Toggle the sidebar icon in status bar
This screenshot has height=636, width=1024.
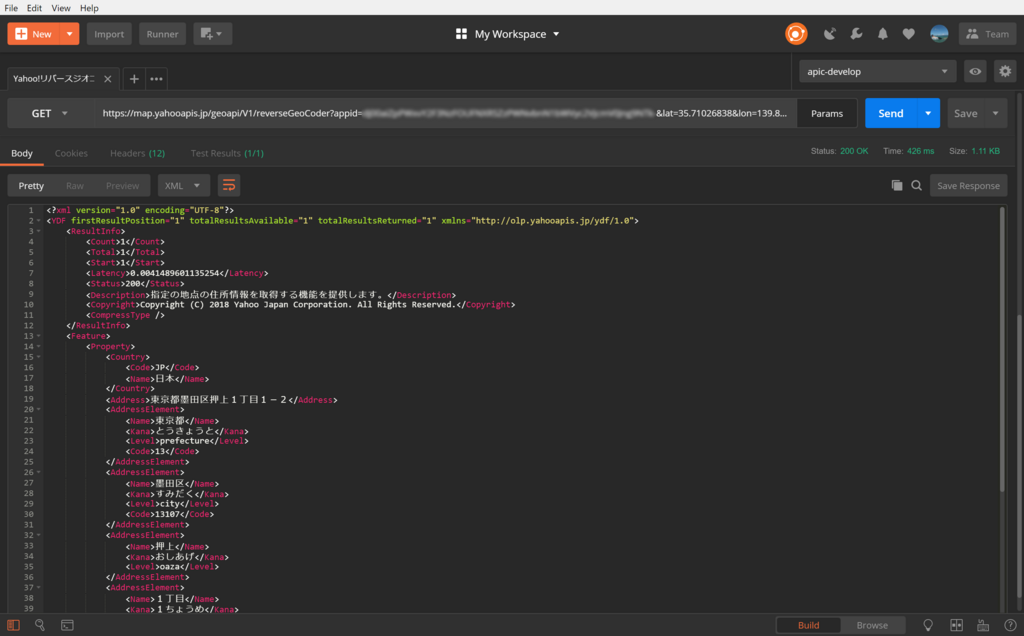coord(13,625)
